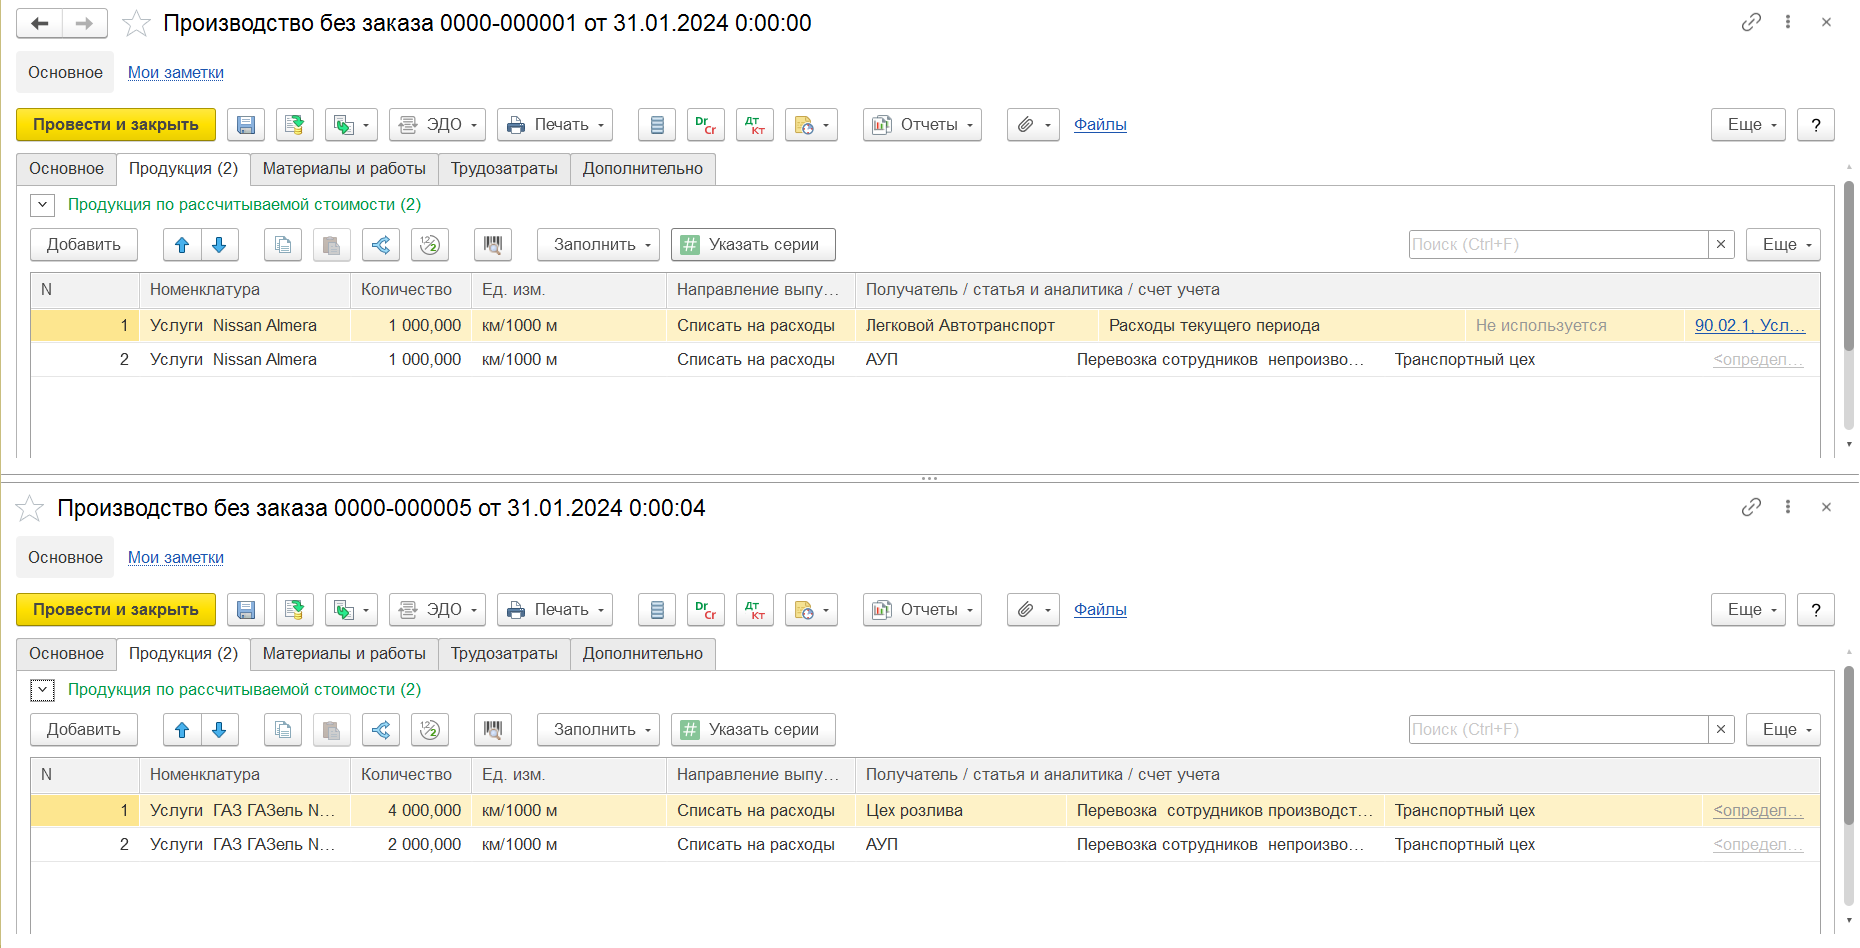The width and height of the screenshot is (1860, 948).
Task: Copy link icon for document 0000-000005
Action: (x=1751, y=507)
